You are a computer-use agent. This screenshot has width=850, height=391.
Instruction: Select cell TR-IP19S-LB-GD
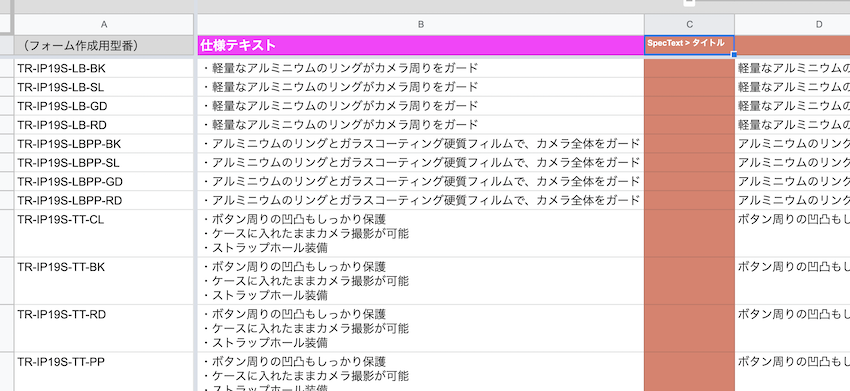pos(104,106)
